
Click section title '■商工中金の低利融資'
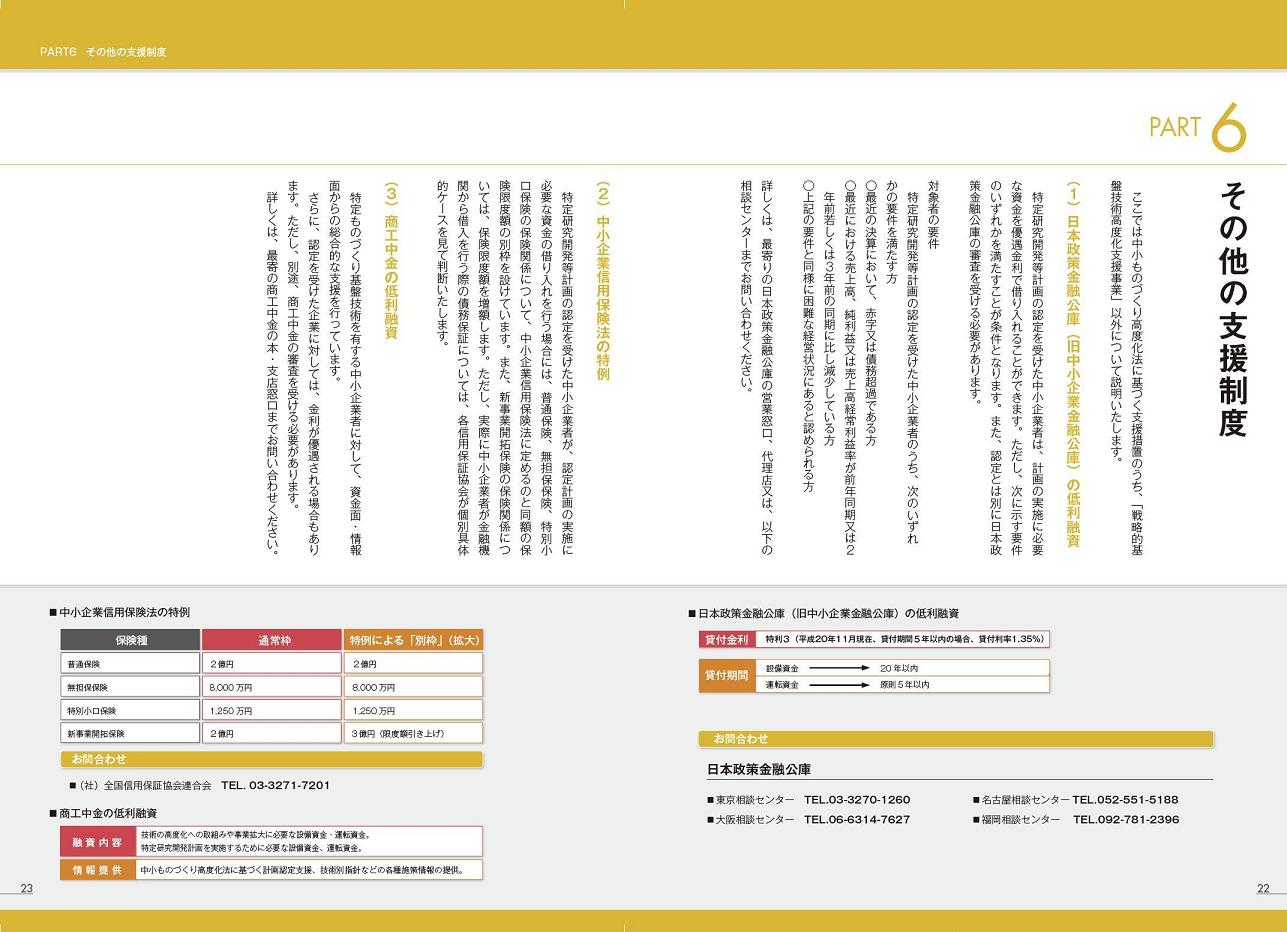[103, 813]
